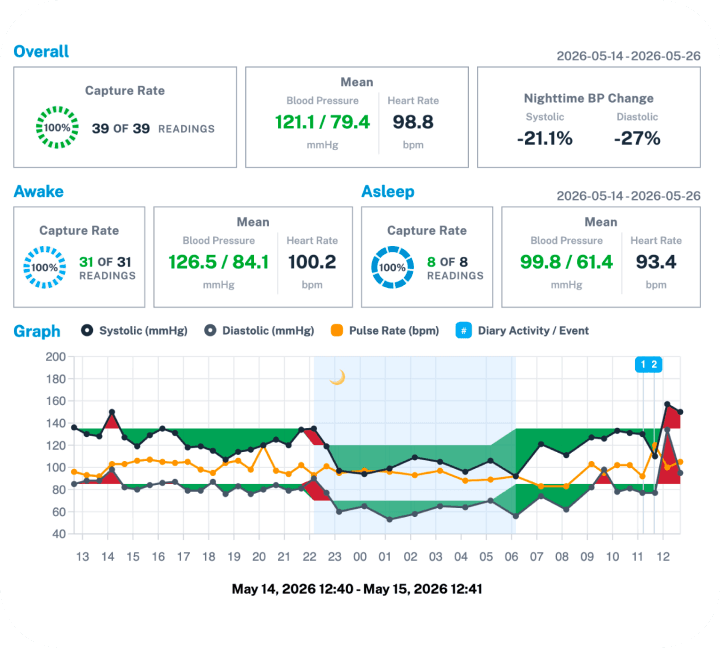Click the Systolic legend marker icon
720x648 pixels.
(87, 330)
